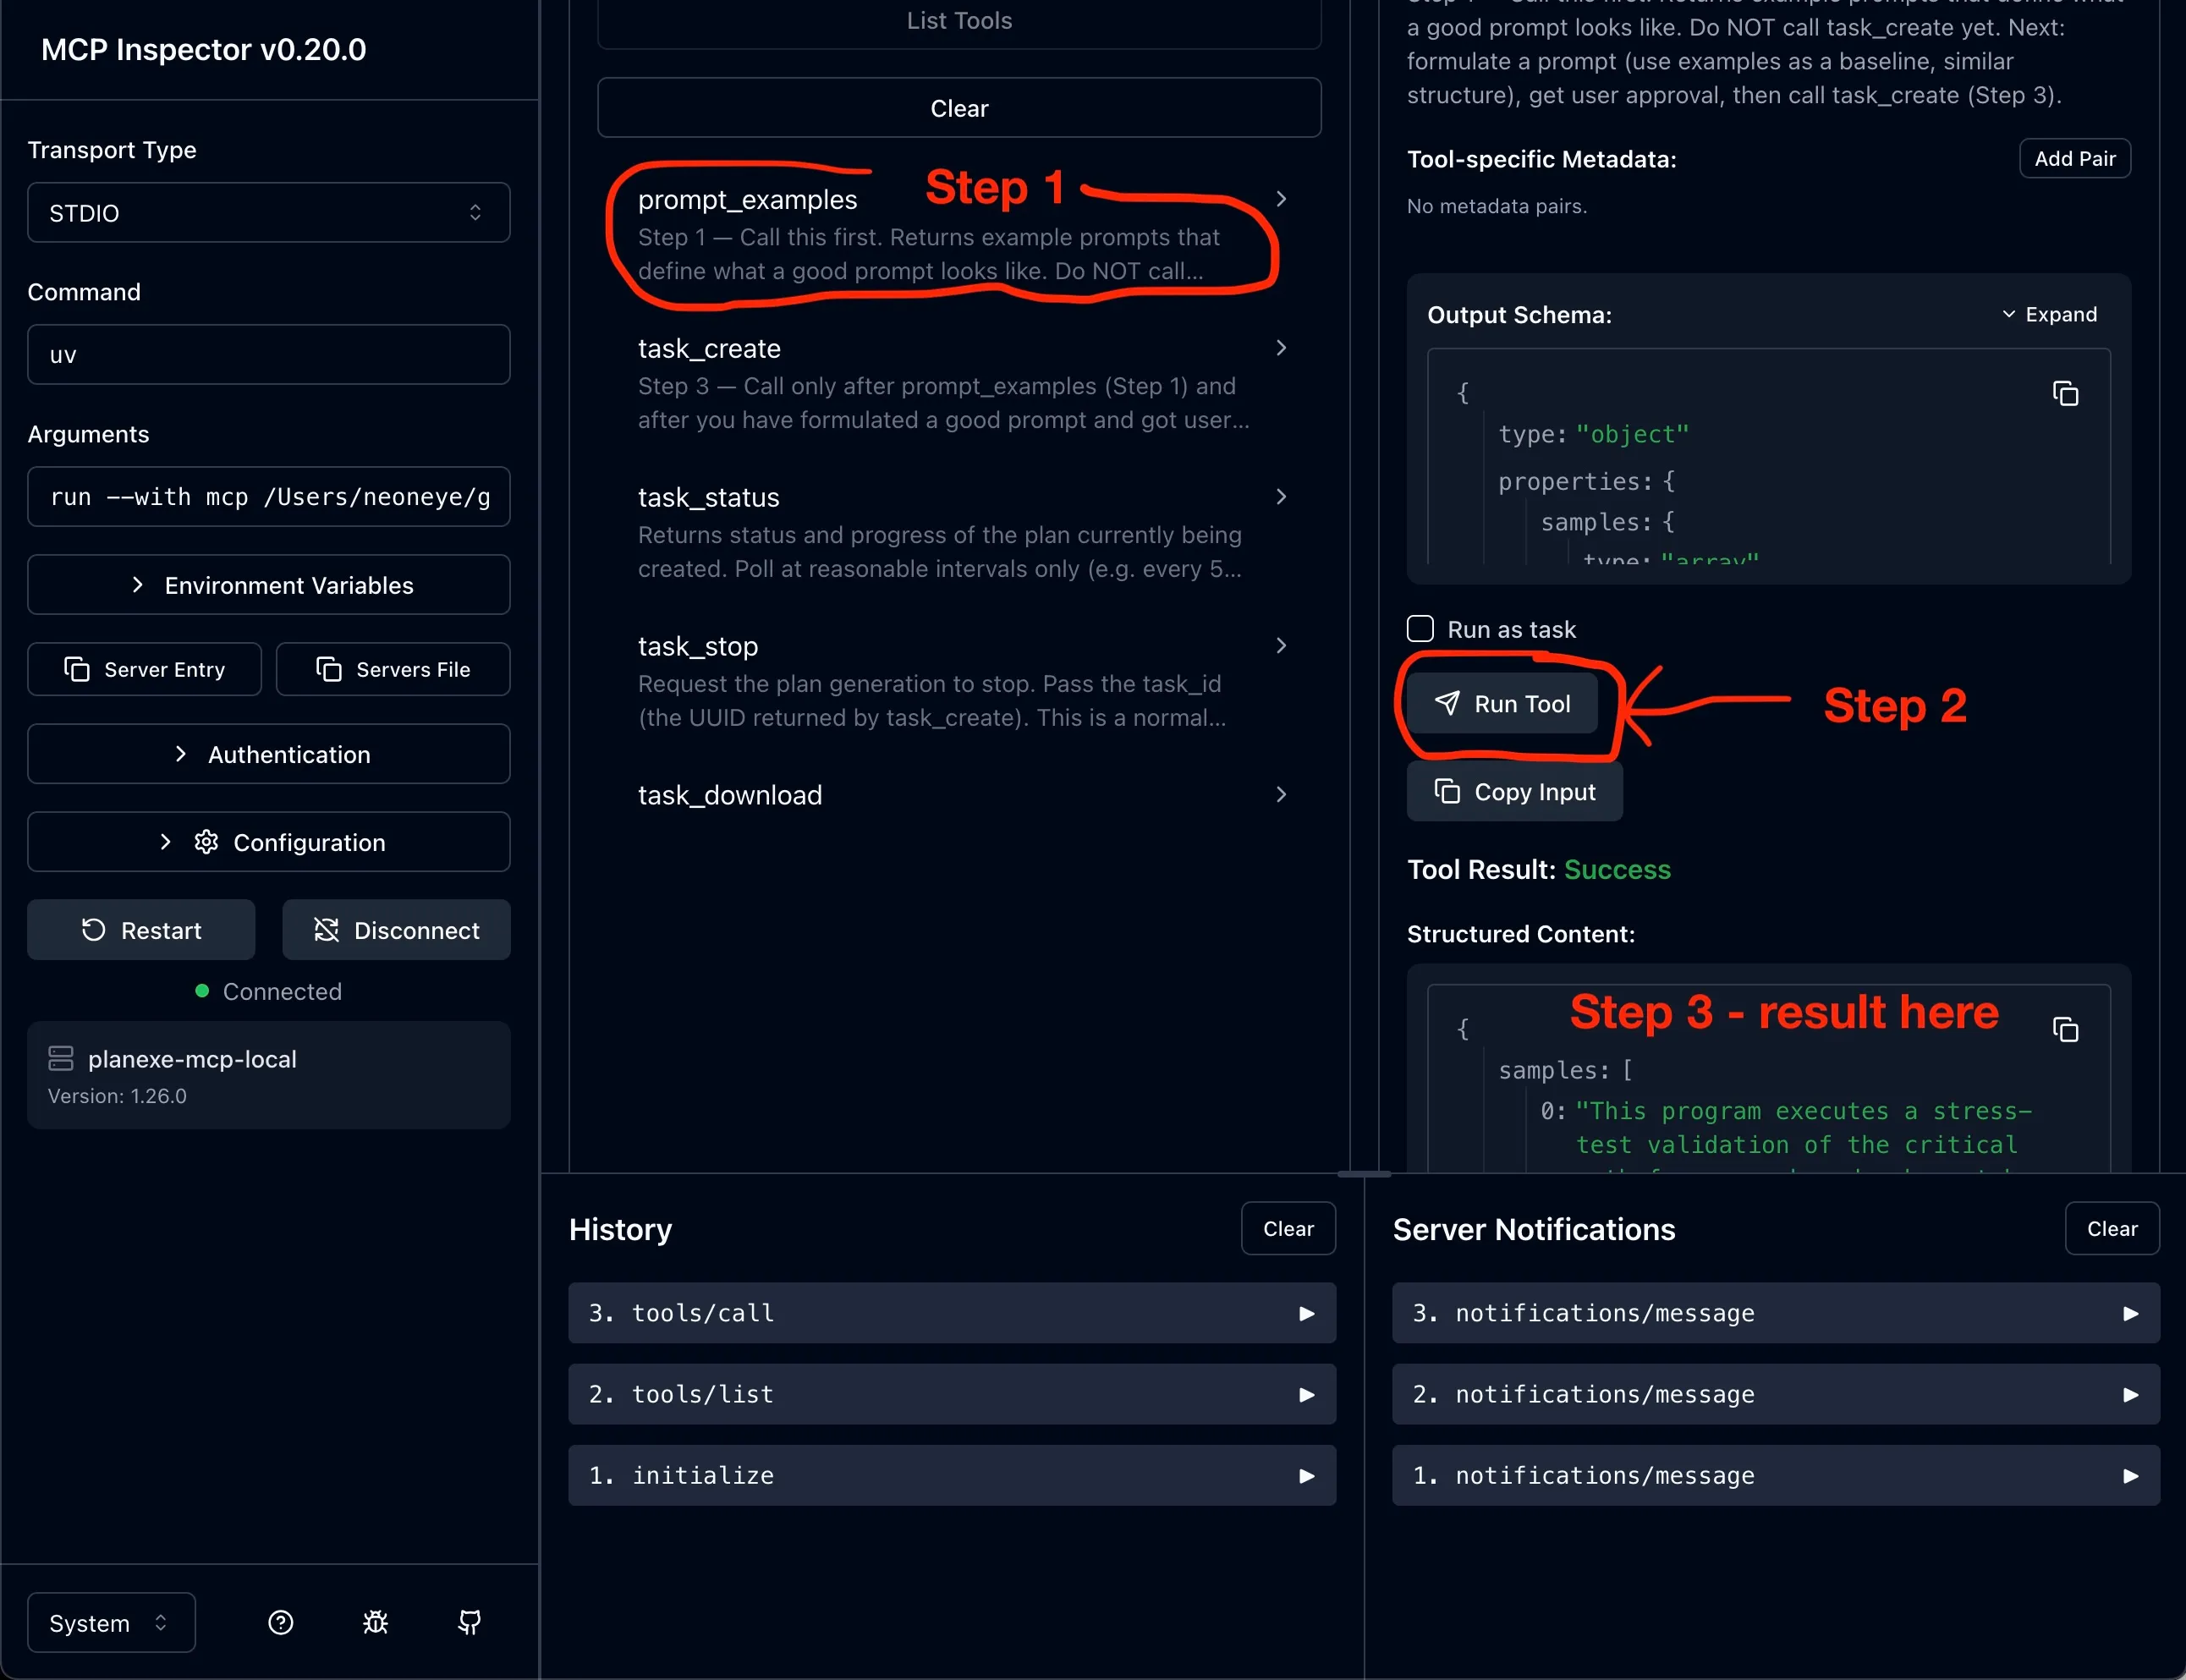Click Copy Input below Run Tool
2186x1680 pixels.
1514,791
